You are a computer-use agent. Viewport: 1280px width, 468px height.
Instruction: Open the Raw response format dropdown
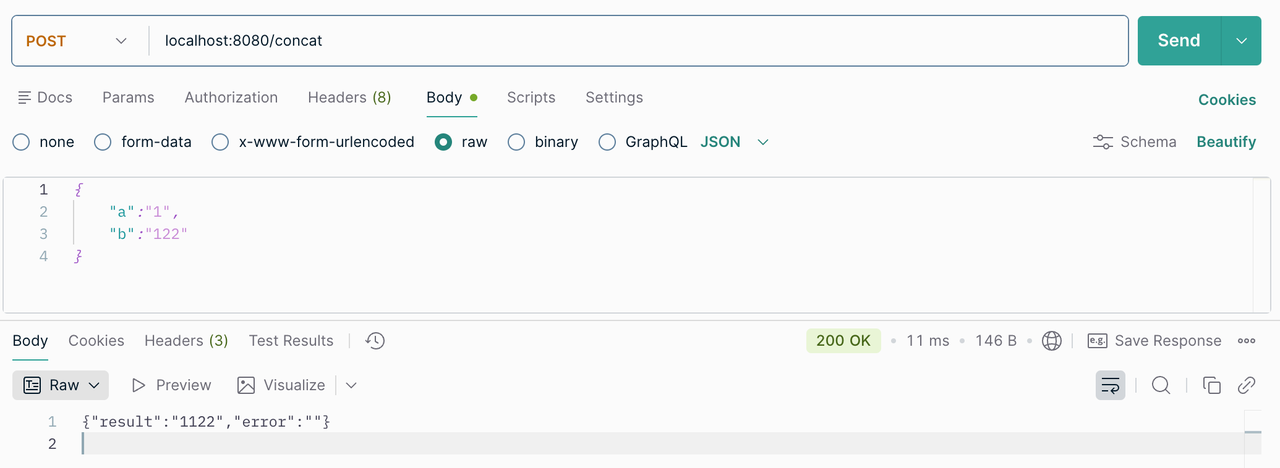click(61, 385)
